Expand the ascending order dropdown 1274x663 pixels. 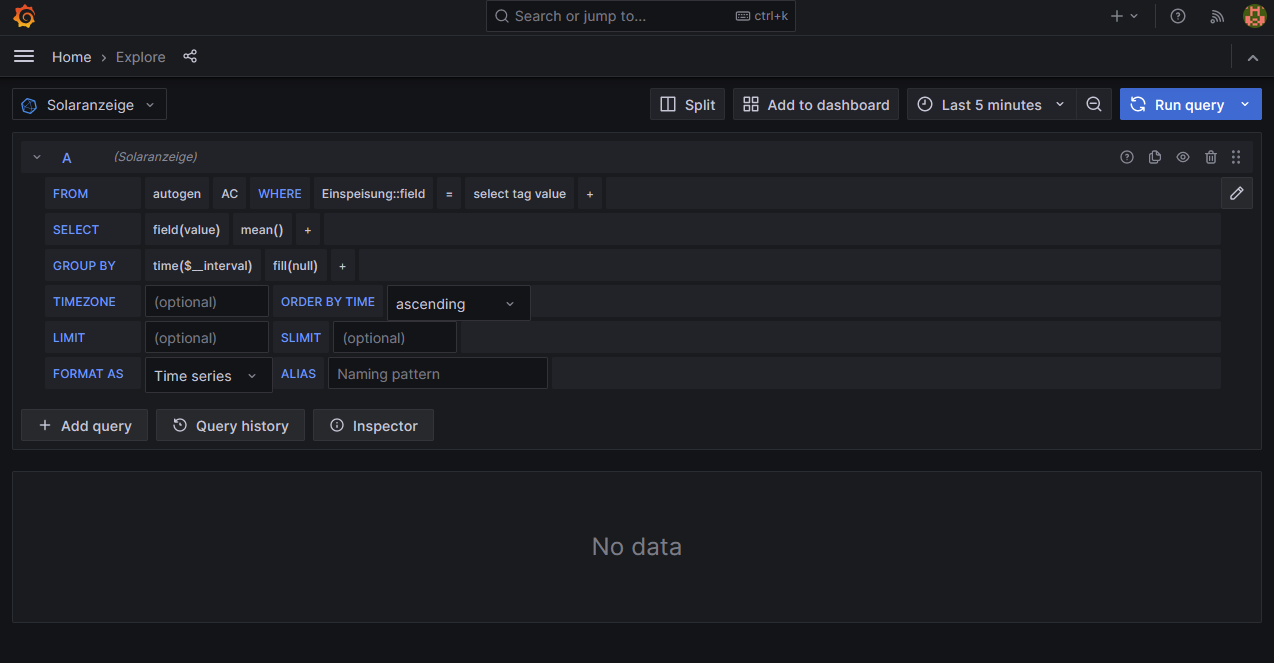click(x=458, y=304)
